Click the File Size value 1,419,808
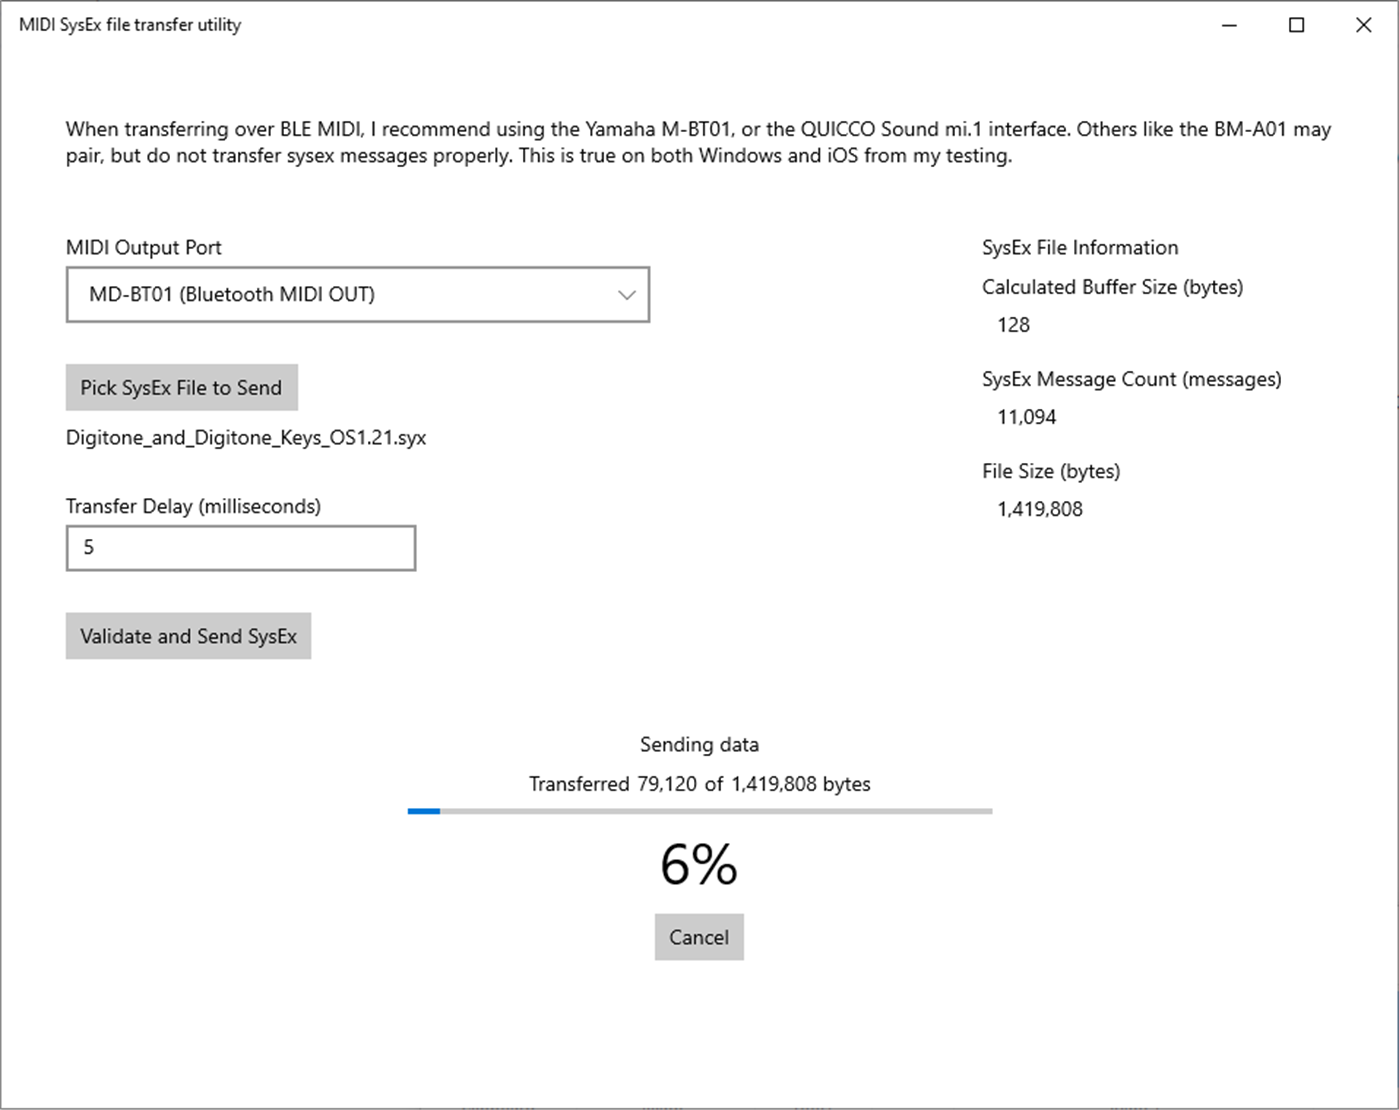The width and height of the screenshot is (1399, 1110). [1039, 509]
